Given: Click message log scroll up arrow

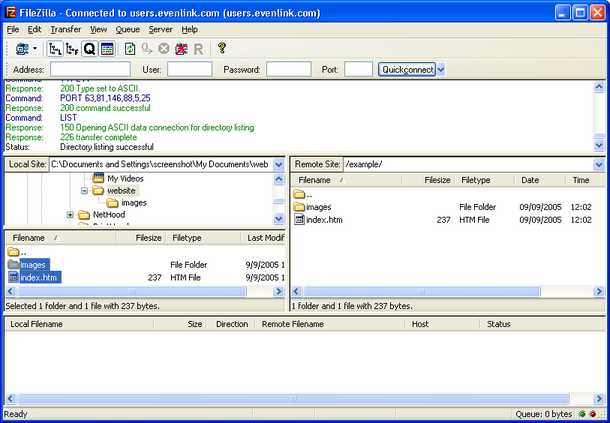Looking at the screenshot, I should (599, 86).
